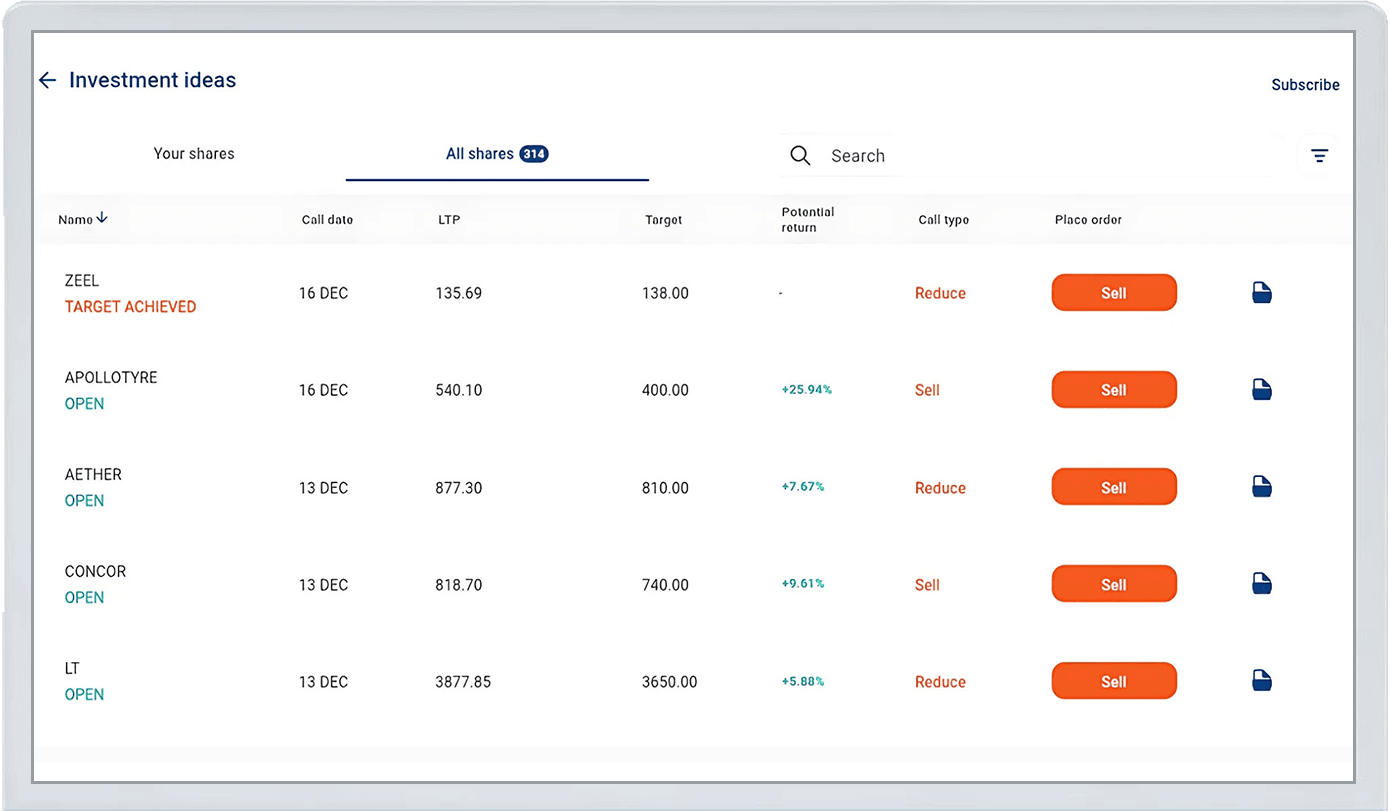Open the report document icon for ZEEL
The height and width of the screenshot is (811, 1391).
(1262, 293)
